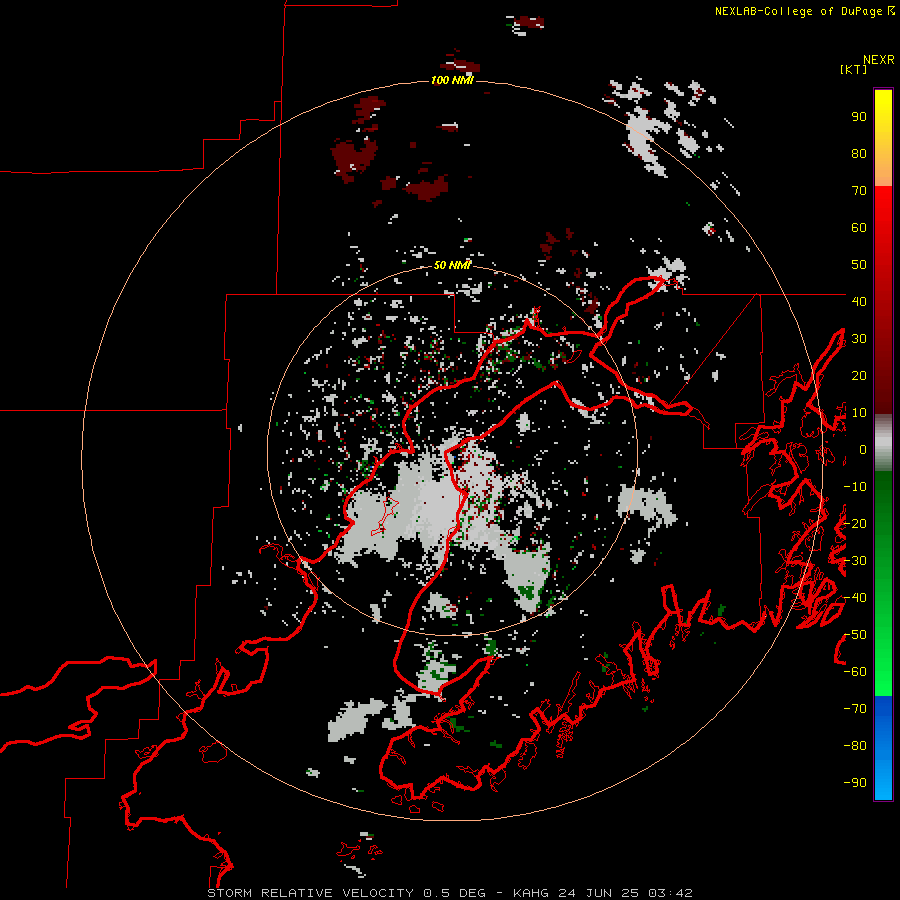This screenshot has width=900, height=900.
Task: Select the 70 value on velocity scale
Action: [x=859, y=191]
